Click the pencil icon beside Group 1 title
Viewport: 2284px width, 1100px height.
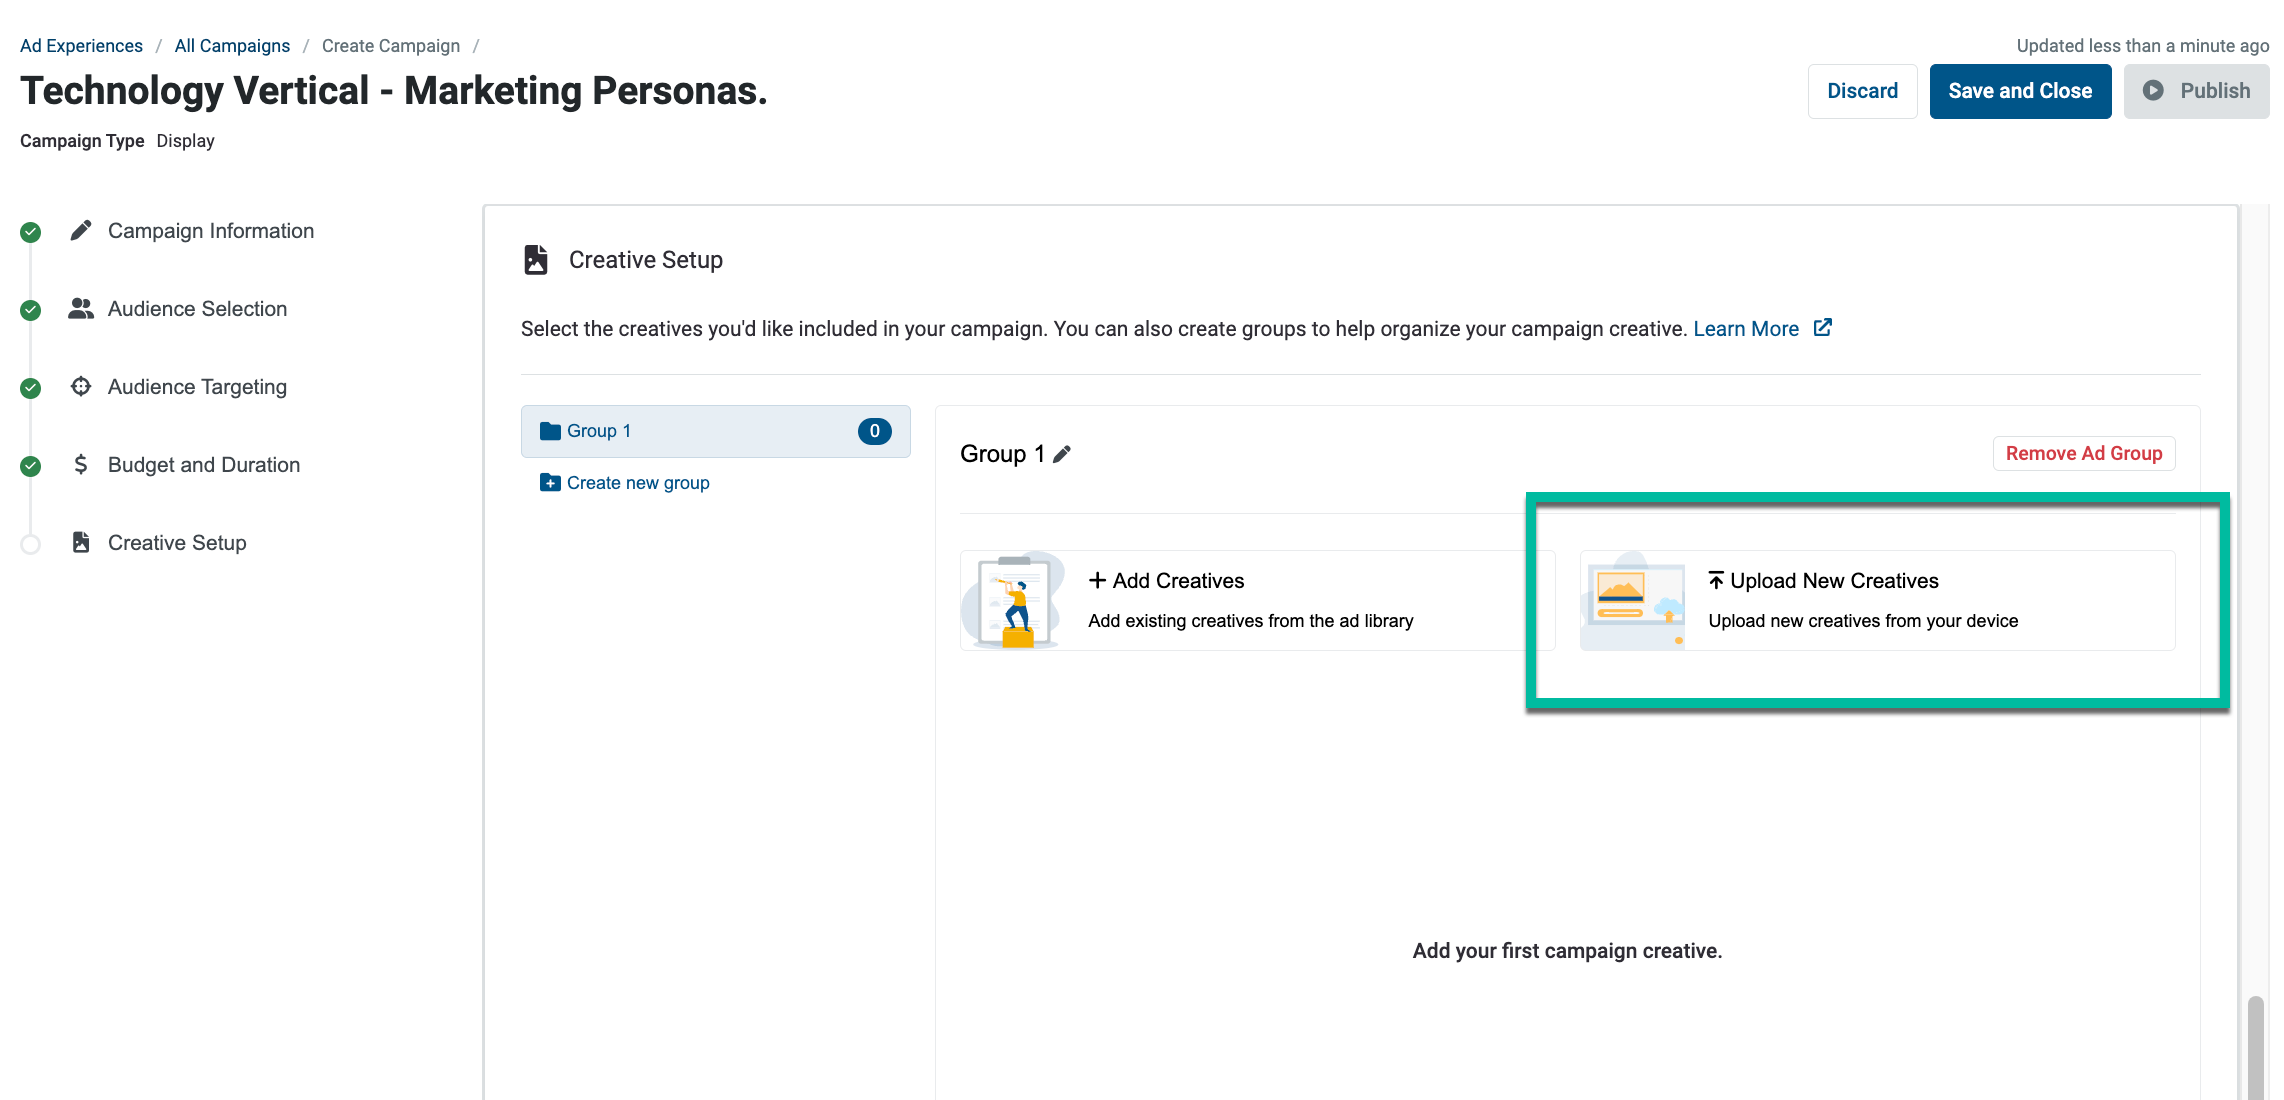coord(1062,454)
